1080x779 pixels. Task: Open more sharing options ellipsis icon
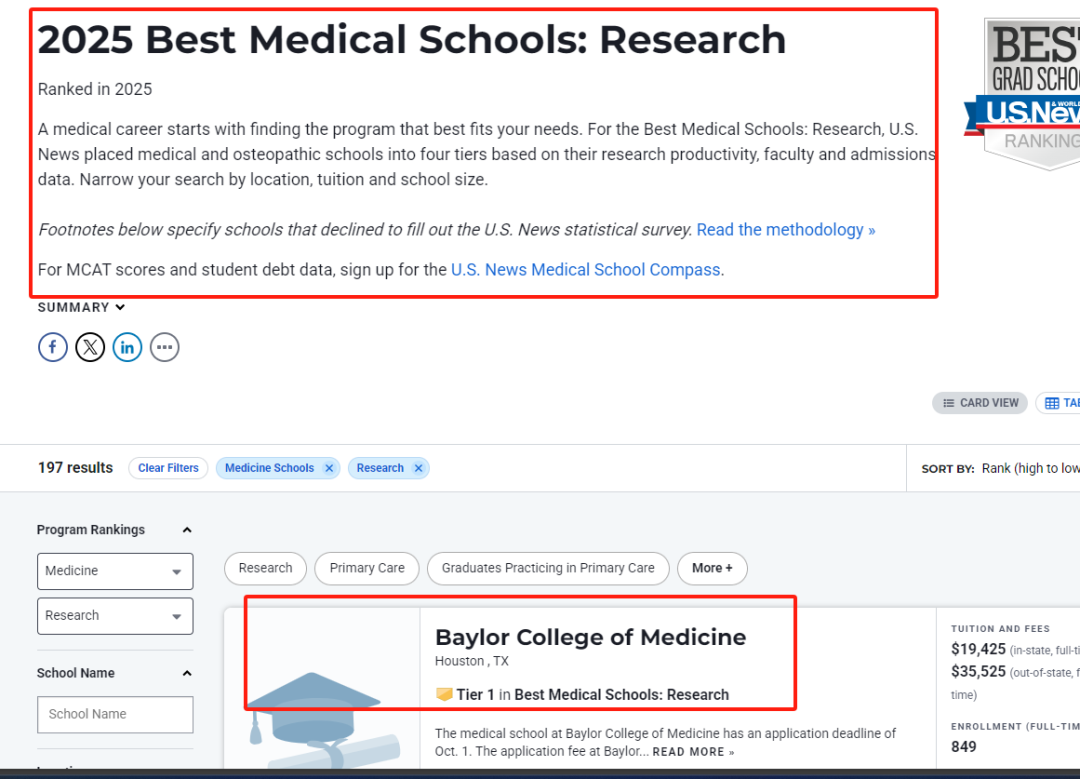pyautogui.click(x=165, y=347)
